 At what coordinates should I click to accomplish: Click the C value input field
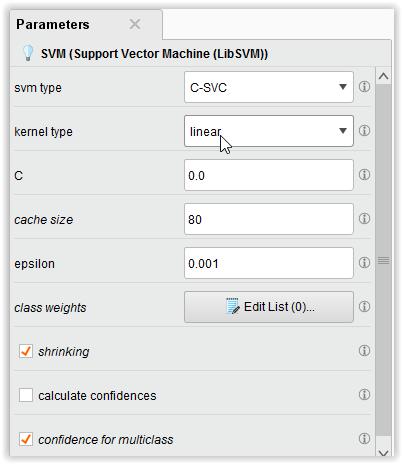click(x=269, y=175)
